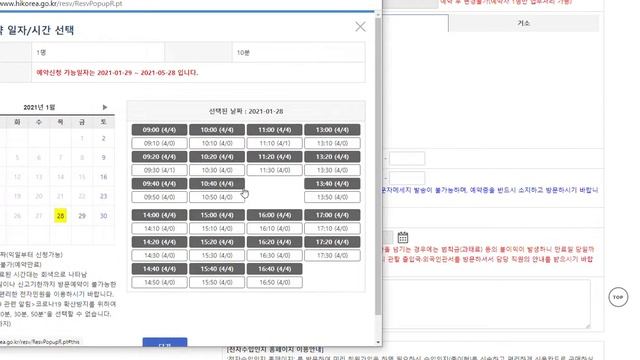
Task: Select calendar date 30
Action: tap(104, 216)
